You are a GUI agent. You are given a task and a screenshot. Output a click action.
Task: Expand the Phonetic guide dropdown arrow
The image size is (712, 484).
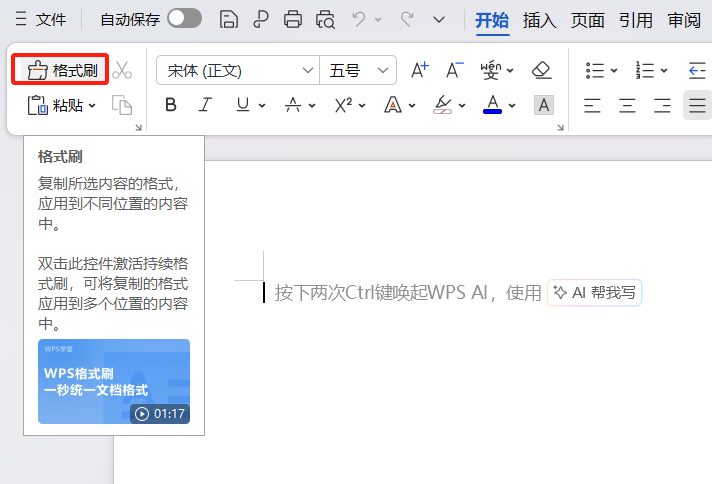click(x=510, y=70)
